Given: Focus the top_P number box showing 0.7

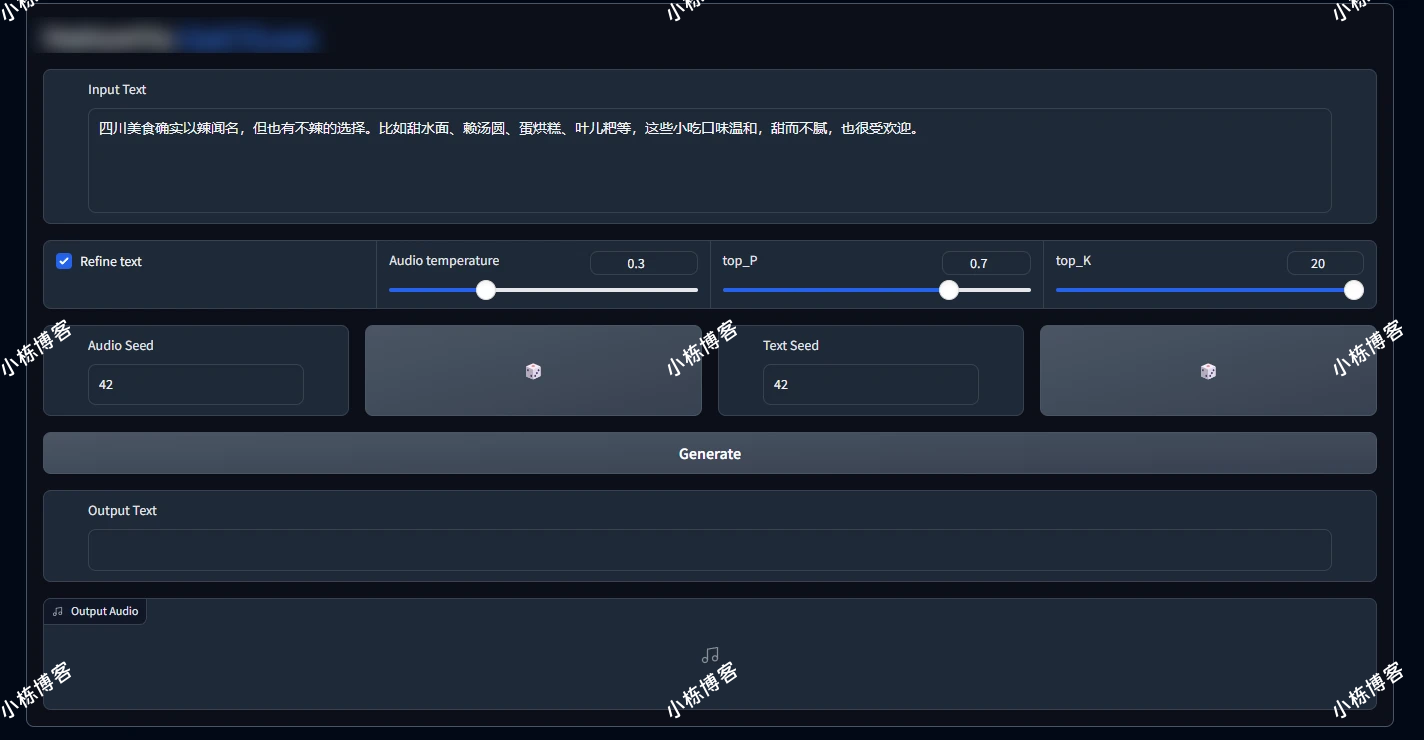Looking at the screenshot, I should (985, 263).
